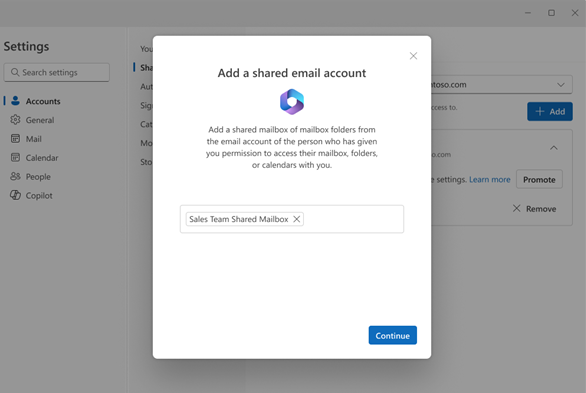Click the Promote button
This screenshot has height=393, width=586.
[539, 179]
